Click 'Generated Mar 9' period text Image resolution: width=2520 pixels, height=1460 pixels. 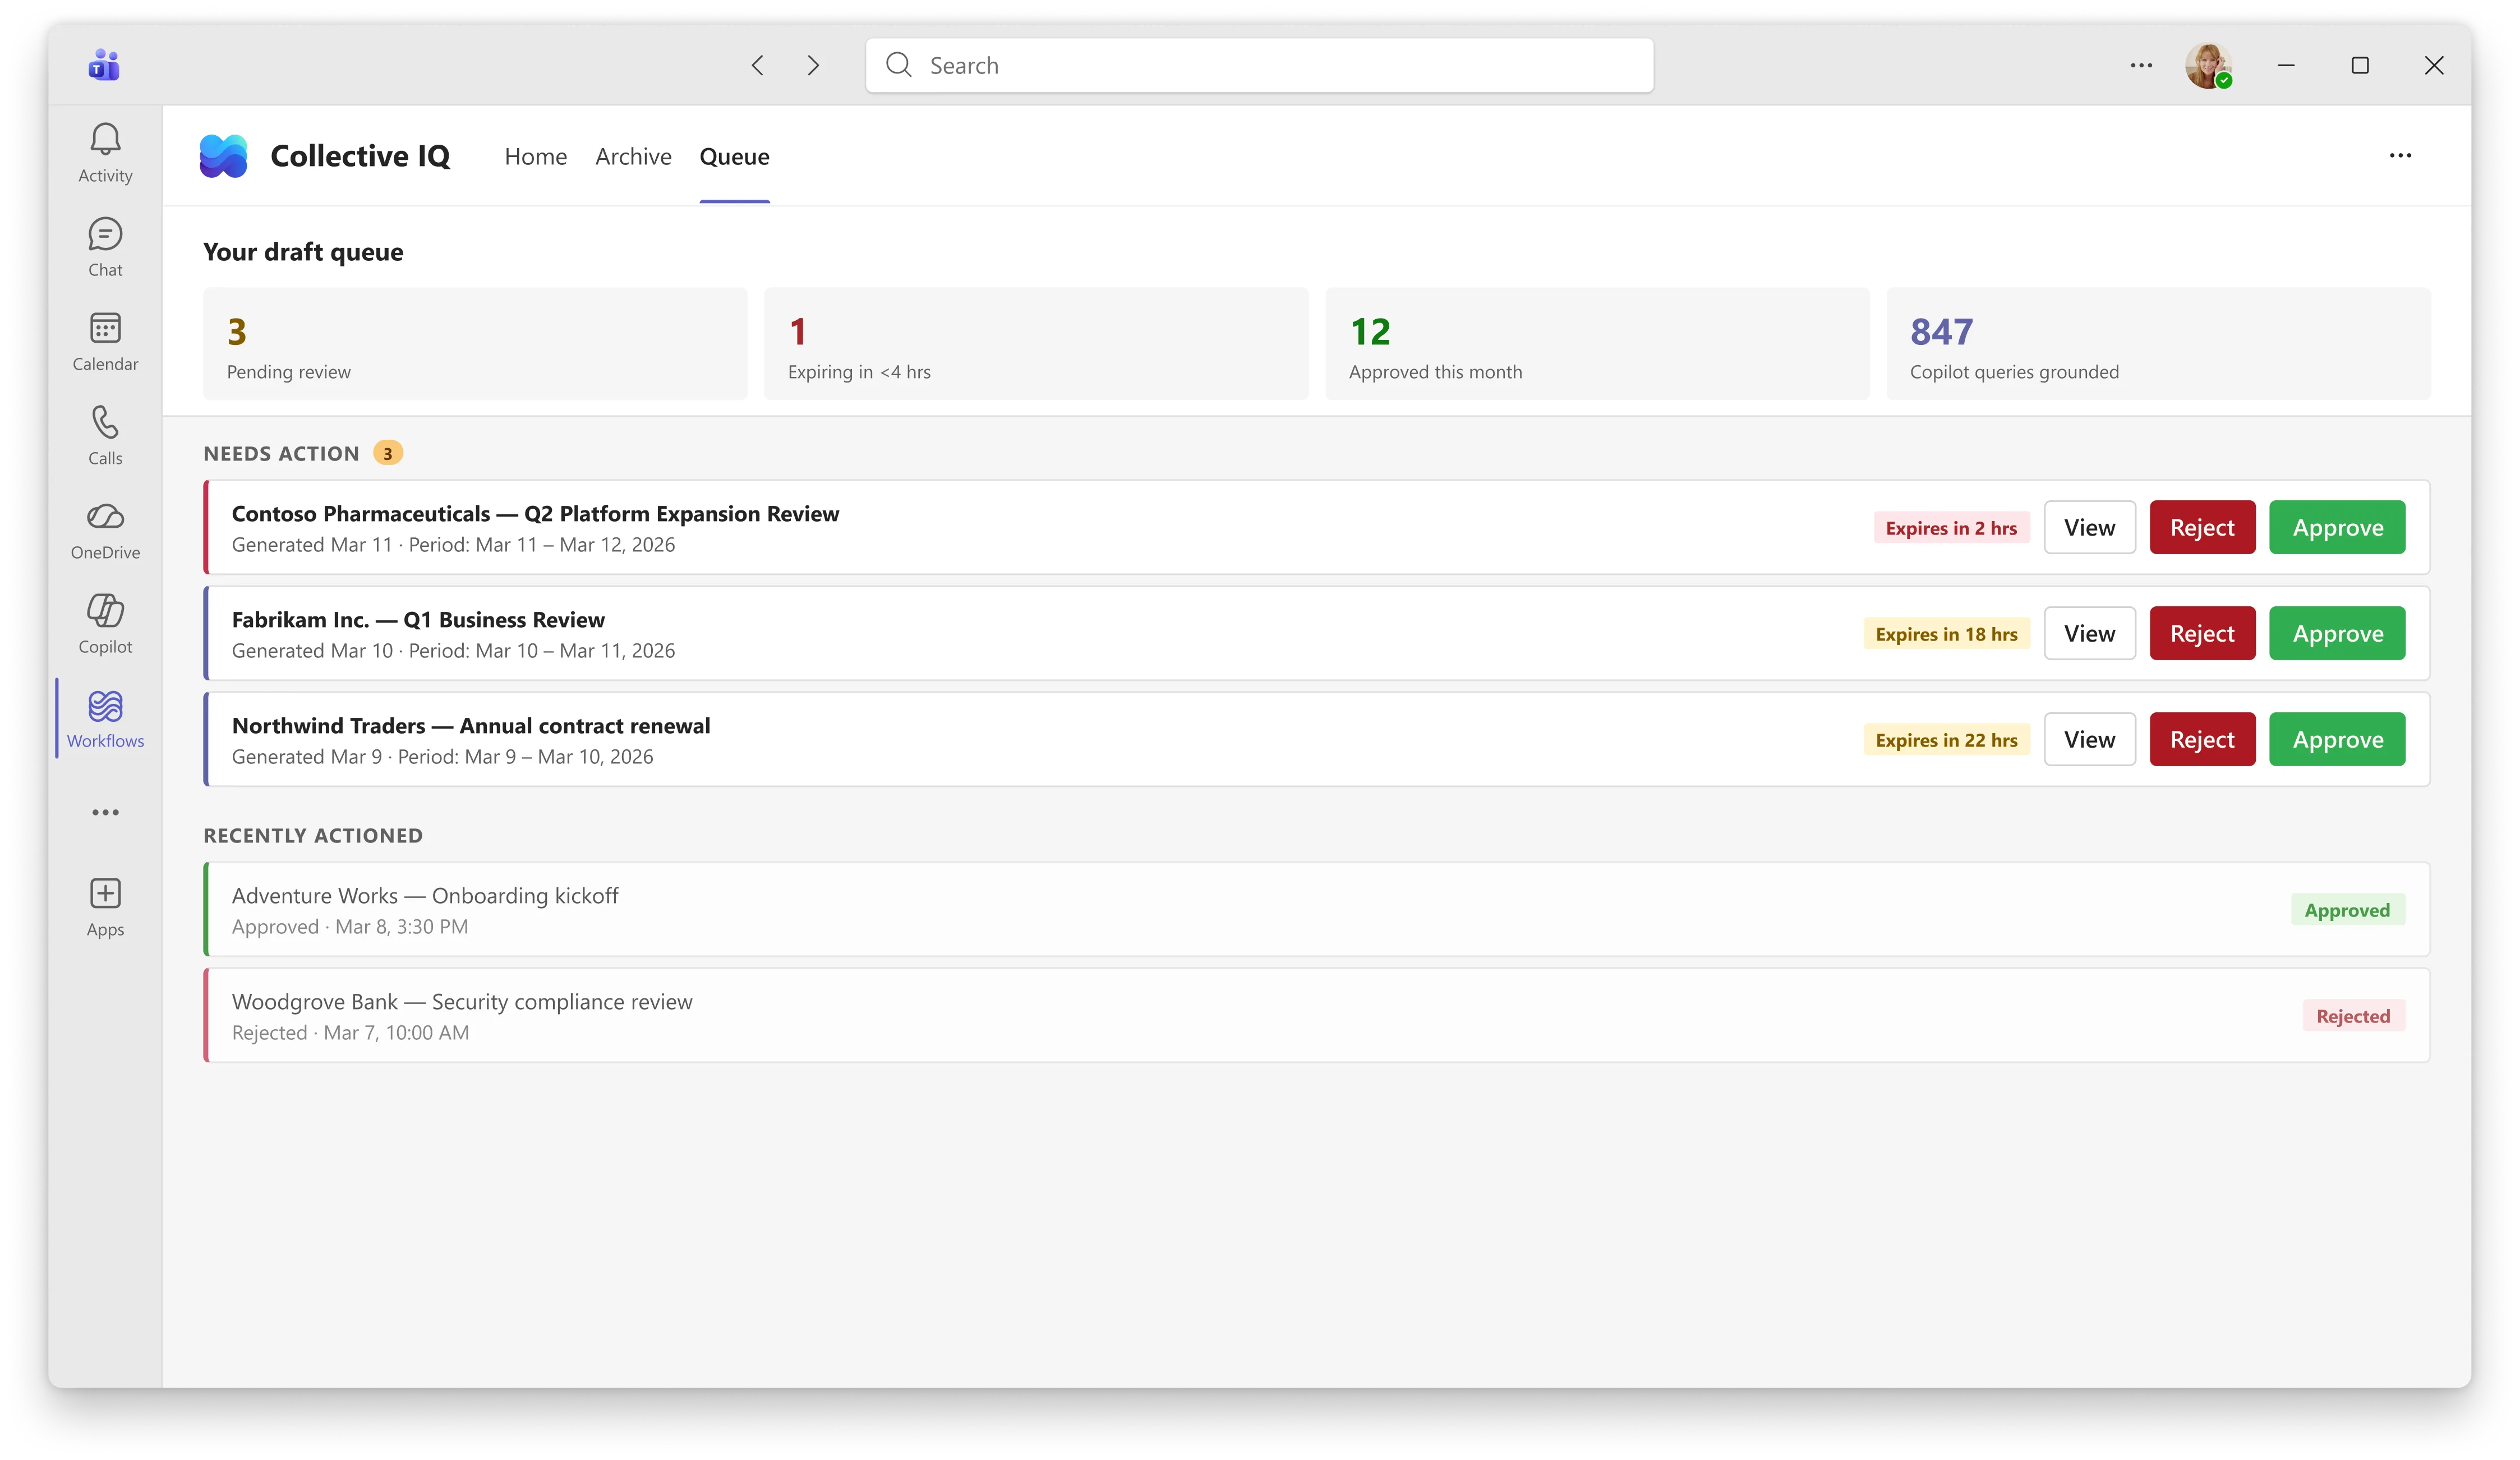click(442, 757)
